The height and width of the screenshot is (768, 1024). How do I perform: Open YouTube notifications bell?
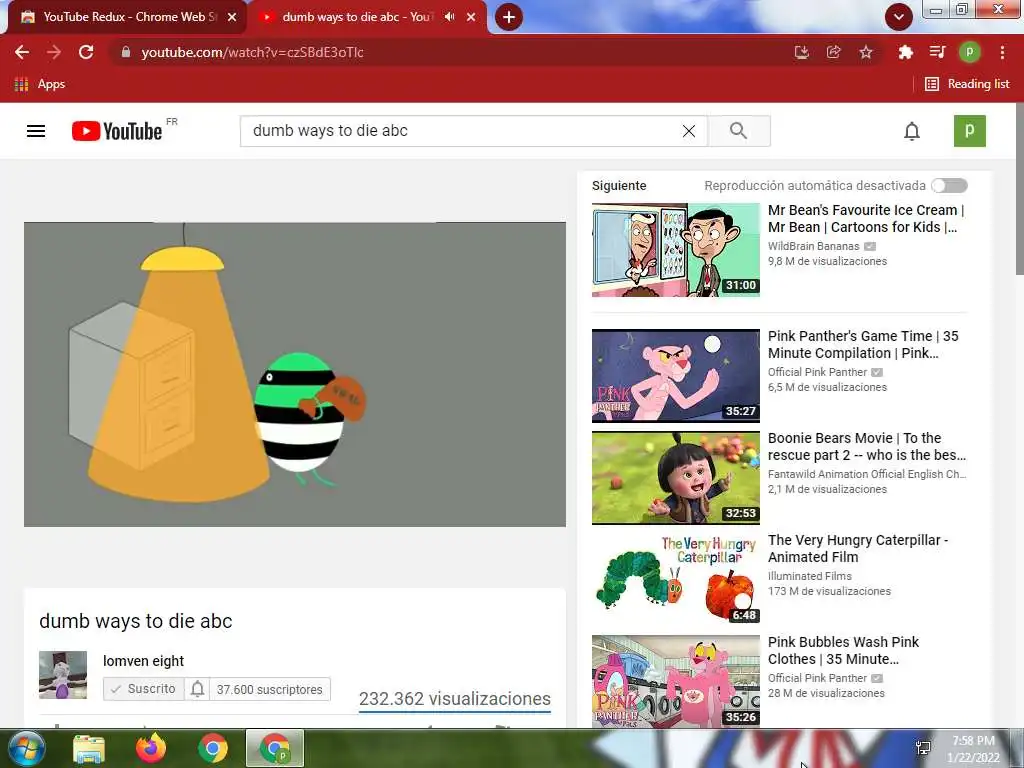[912, 131]
